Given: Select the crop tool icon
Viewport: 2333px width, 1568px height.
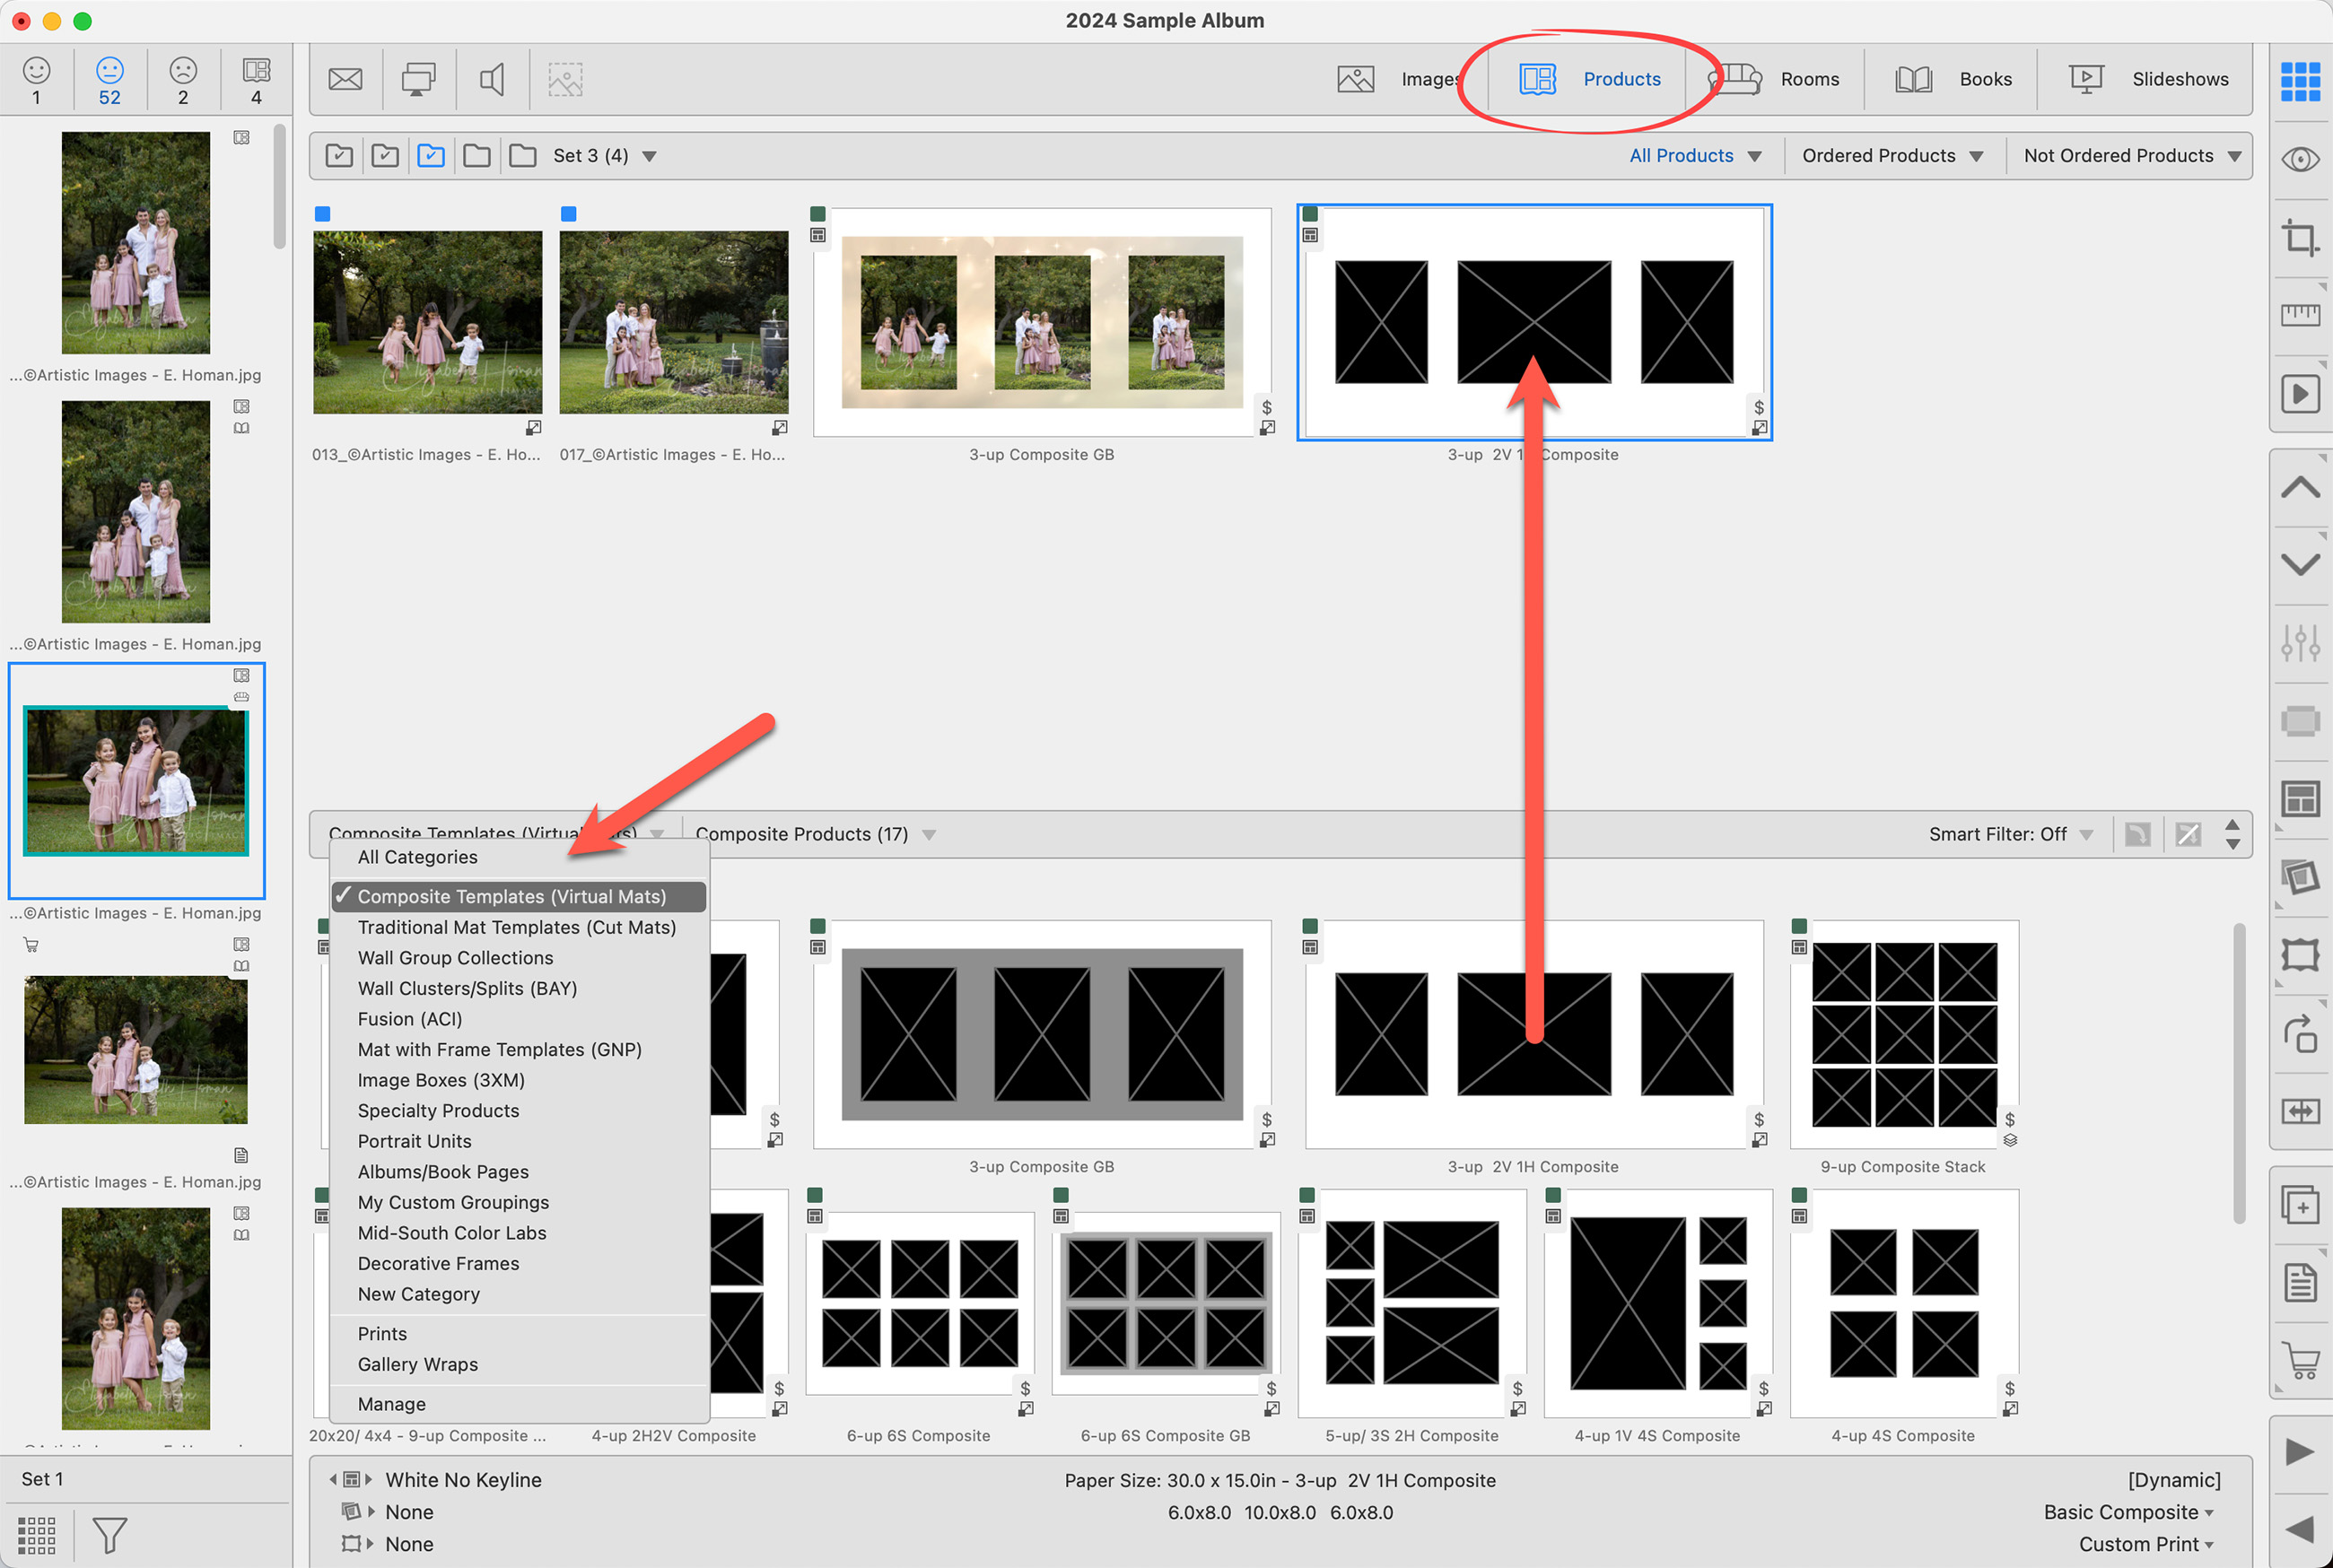Looking at the screenshot, I should (2299, 238).
